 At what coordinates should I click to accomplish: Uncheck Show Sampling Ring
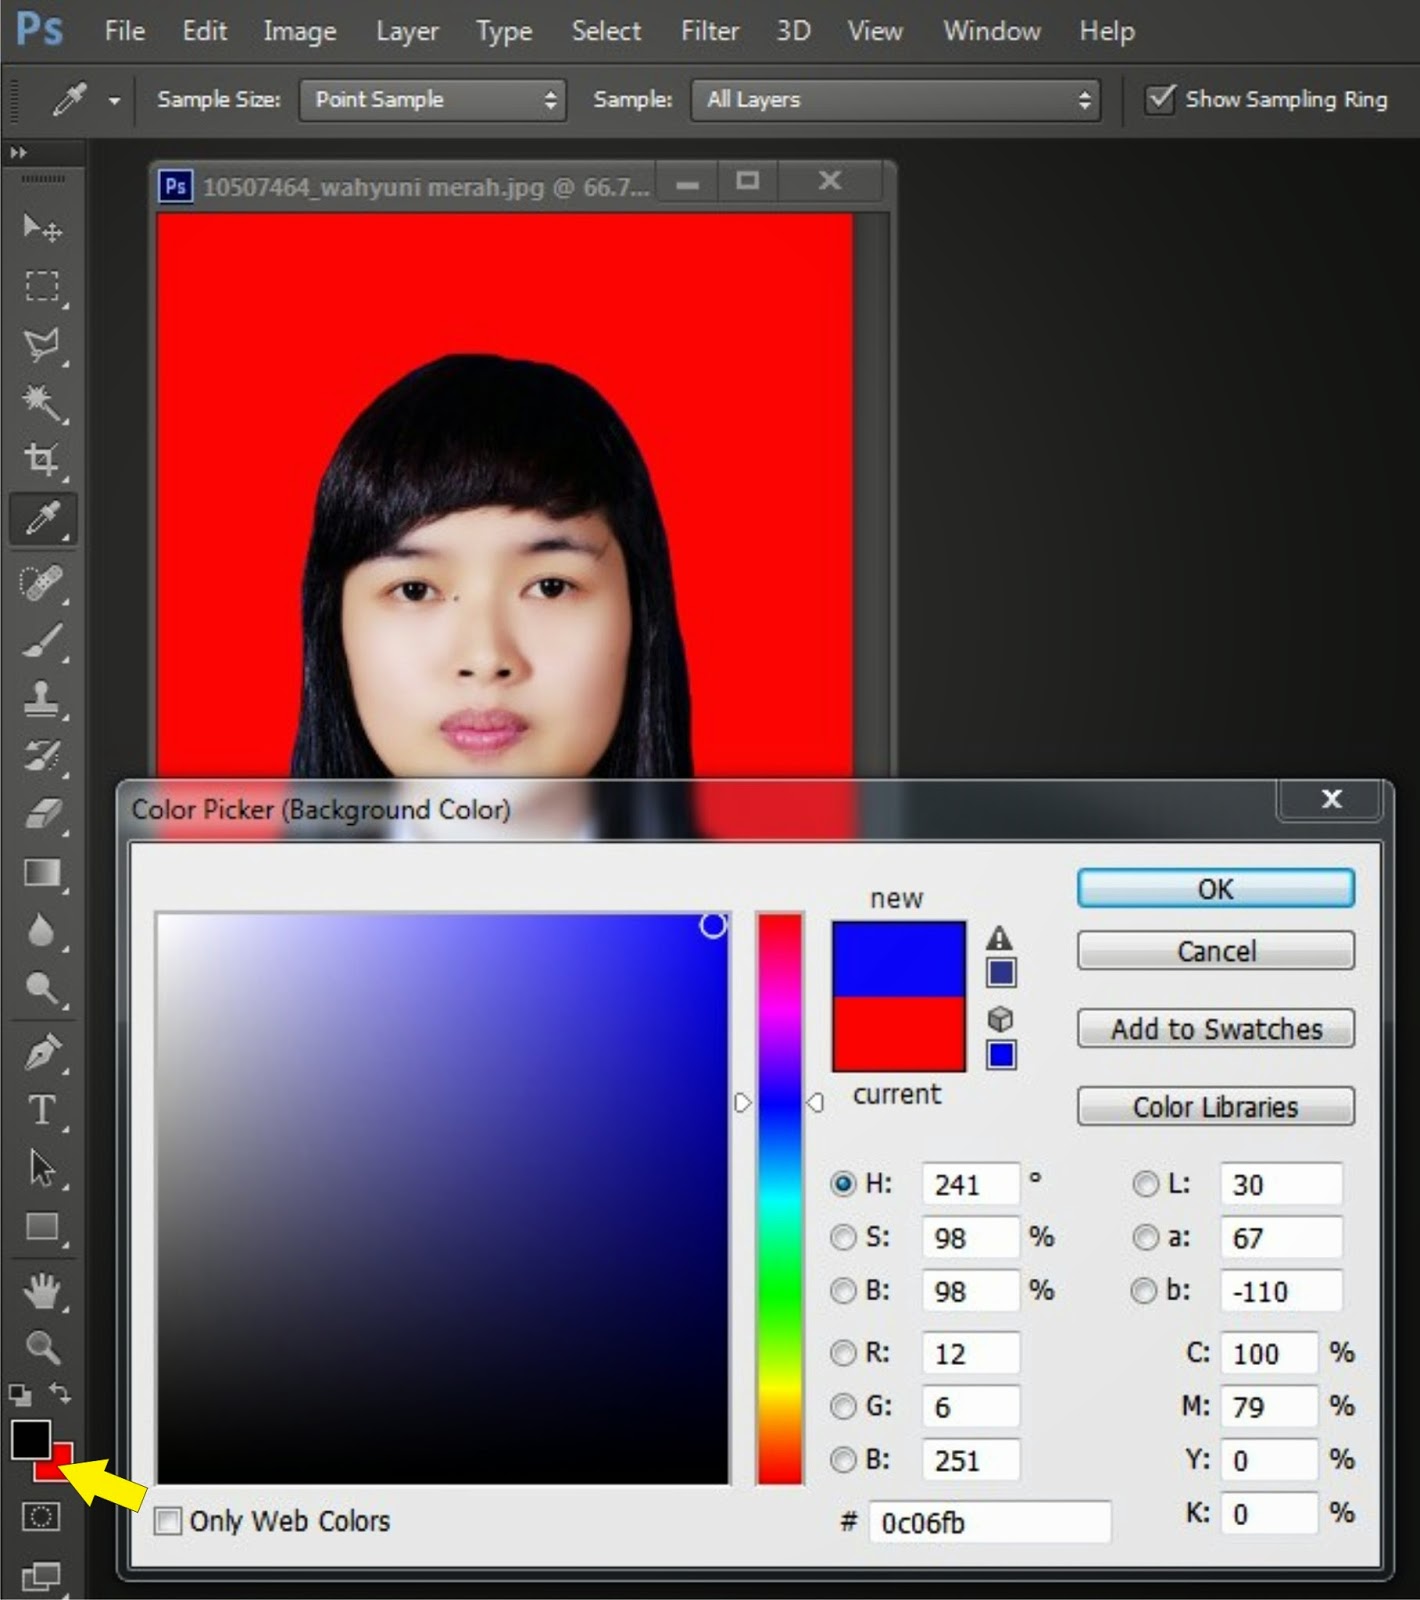pyautogui.click(x=1159, y=99)
